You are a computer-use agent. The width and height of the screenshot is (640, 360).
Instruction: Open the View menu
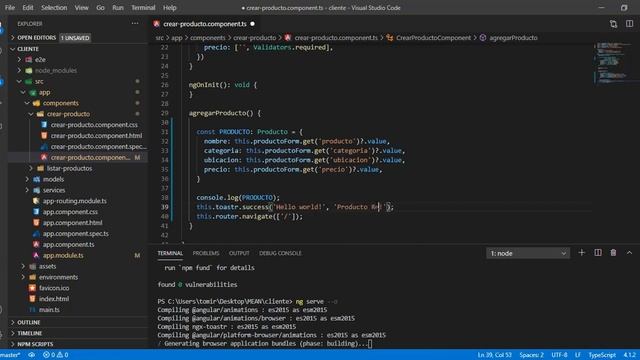pyautogui.click(x=81, y=8)
